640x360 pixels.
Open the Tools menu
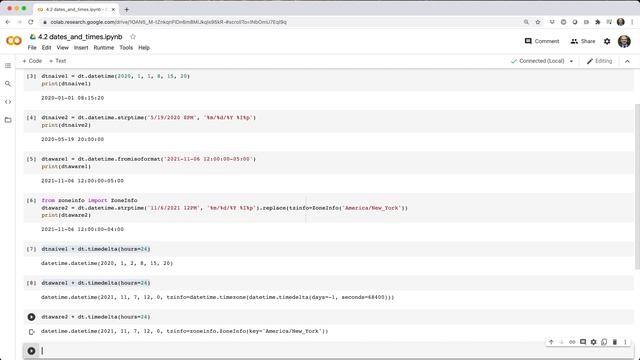[x=126, y=48]
